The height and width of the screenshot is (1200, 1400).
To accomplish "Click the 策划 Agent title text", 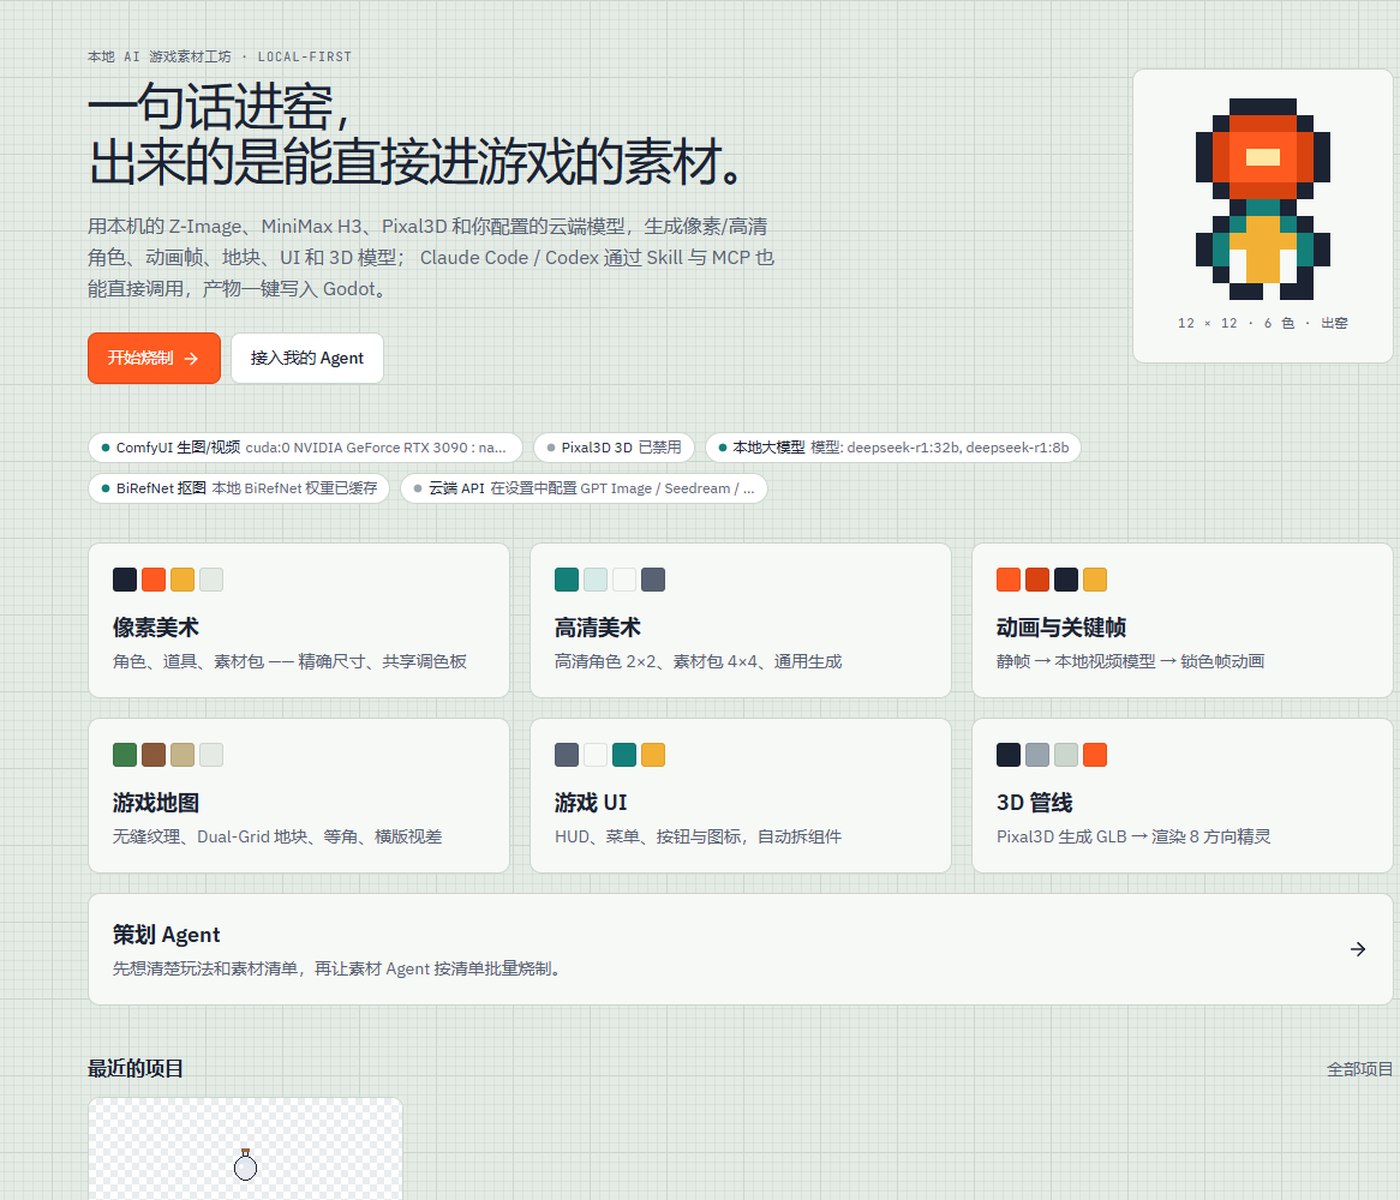I will (166, 935).
